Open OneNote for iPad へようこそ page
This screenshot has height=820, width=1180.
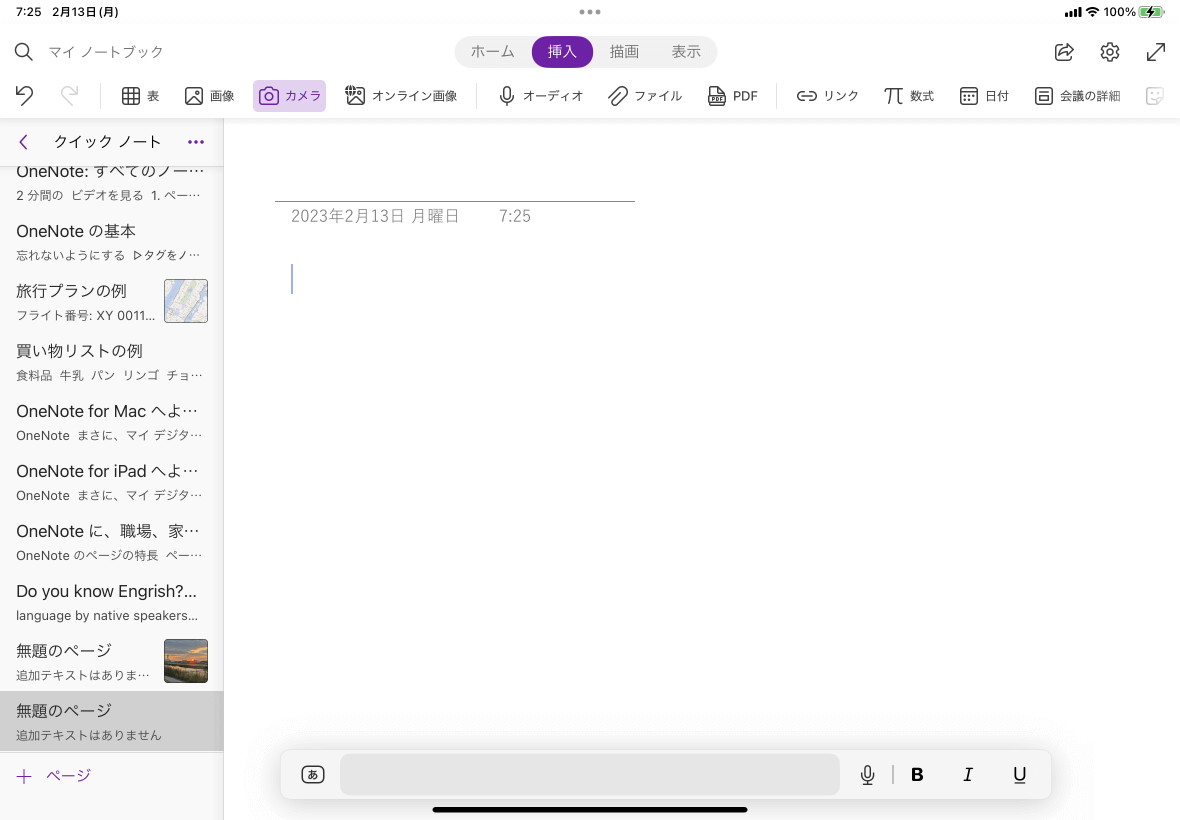click(111, 482)
